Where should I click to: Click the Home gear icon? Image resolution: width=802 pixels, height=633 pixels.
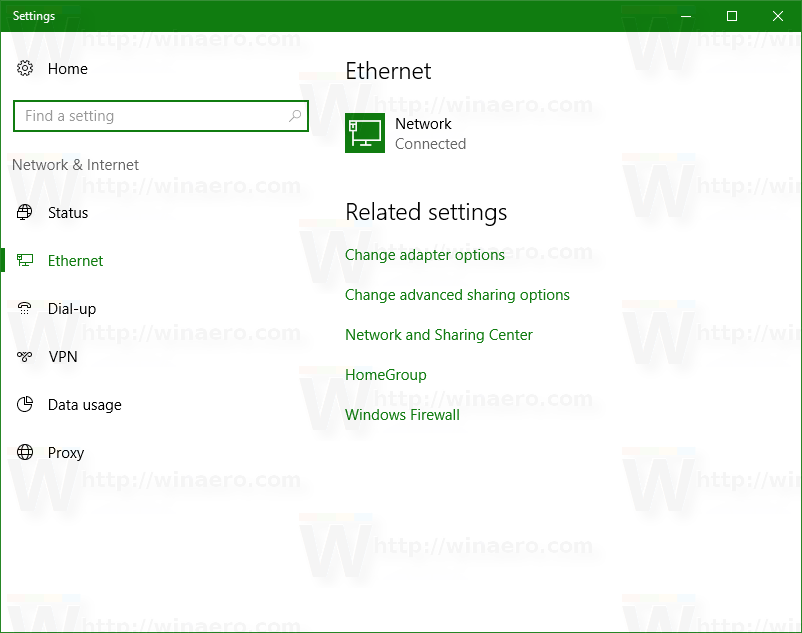pos(25,68)
